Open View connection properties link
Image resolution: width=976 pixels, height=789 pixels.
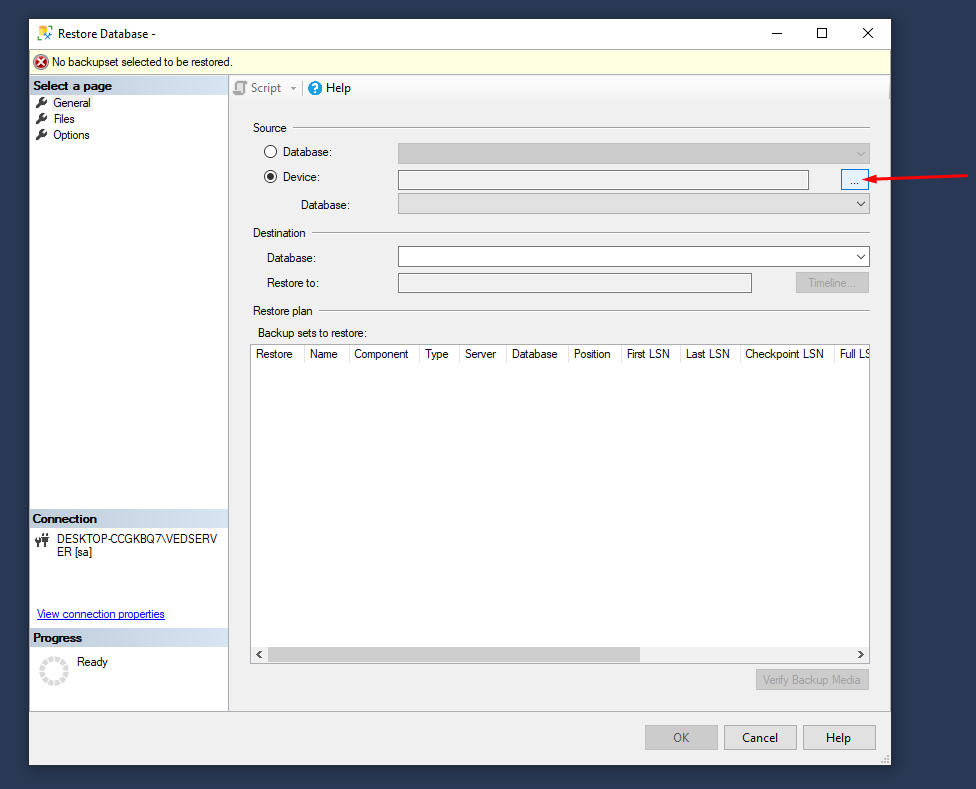(x=101, y=614)
